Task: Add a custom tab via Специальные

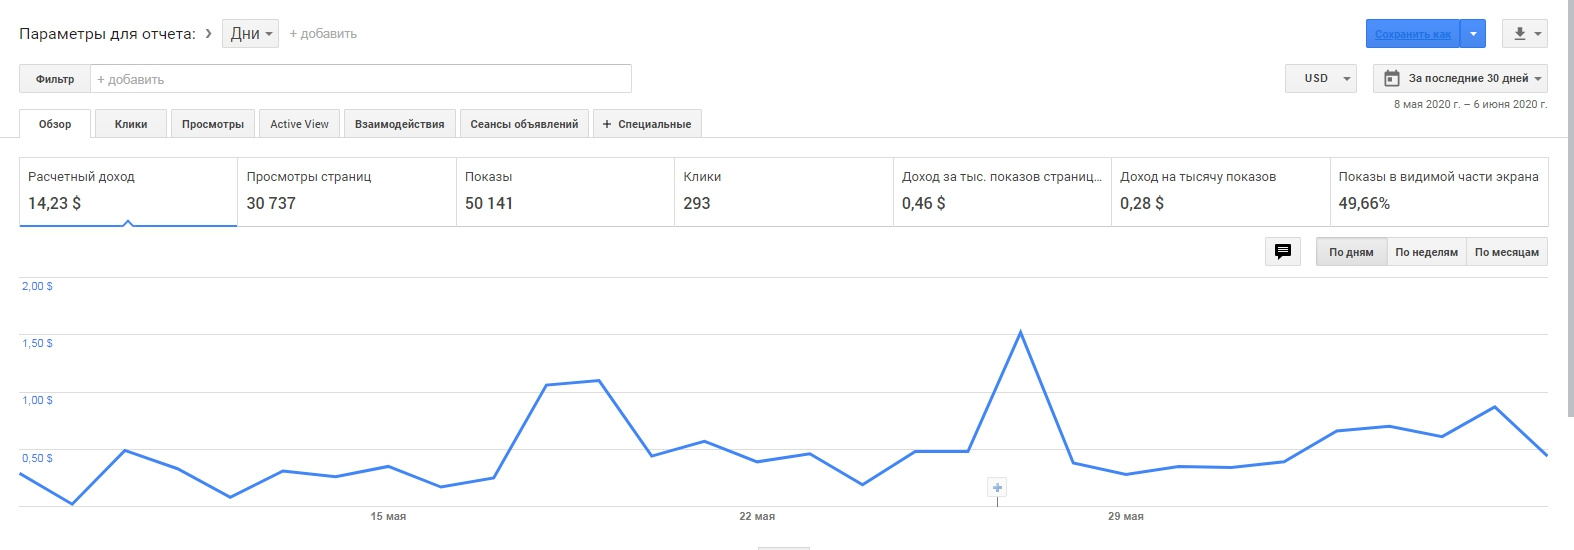Action: [x=647, y=124]
